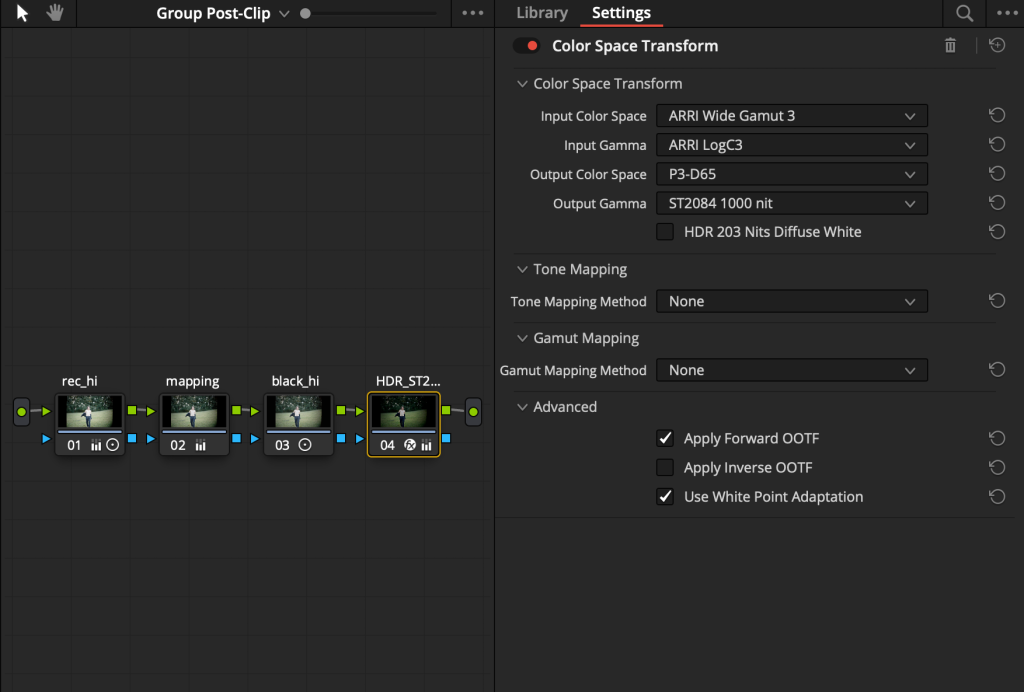Click FX badge on node 04
The image size is (1024, 692).
[410, 445]
